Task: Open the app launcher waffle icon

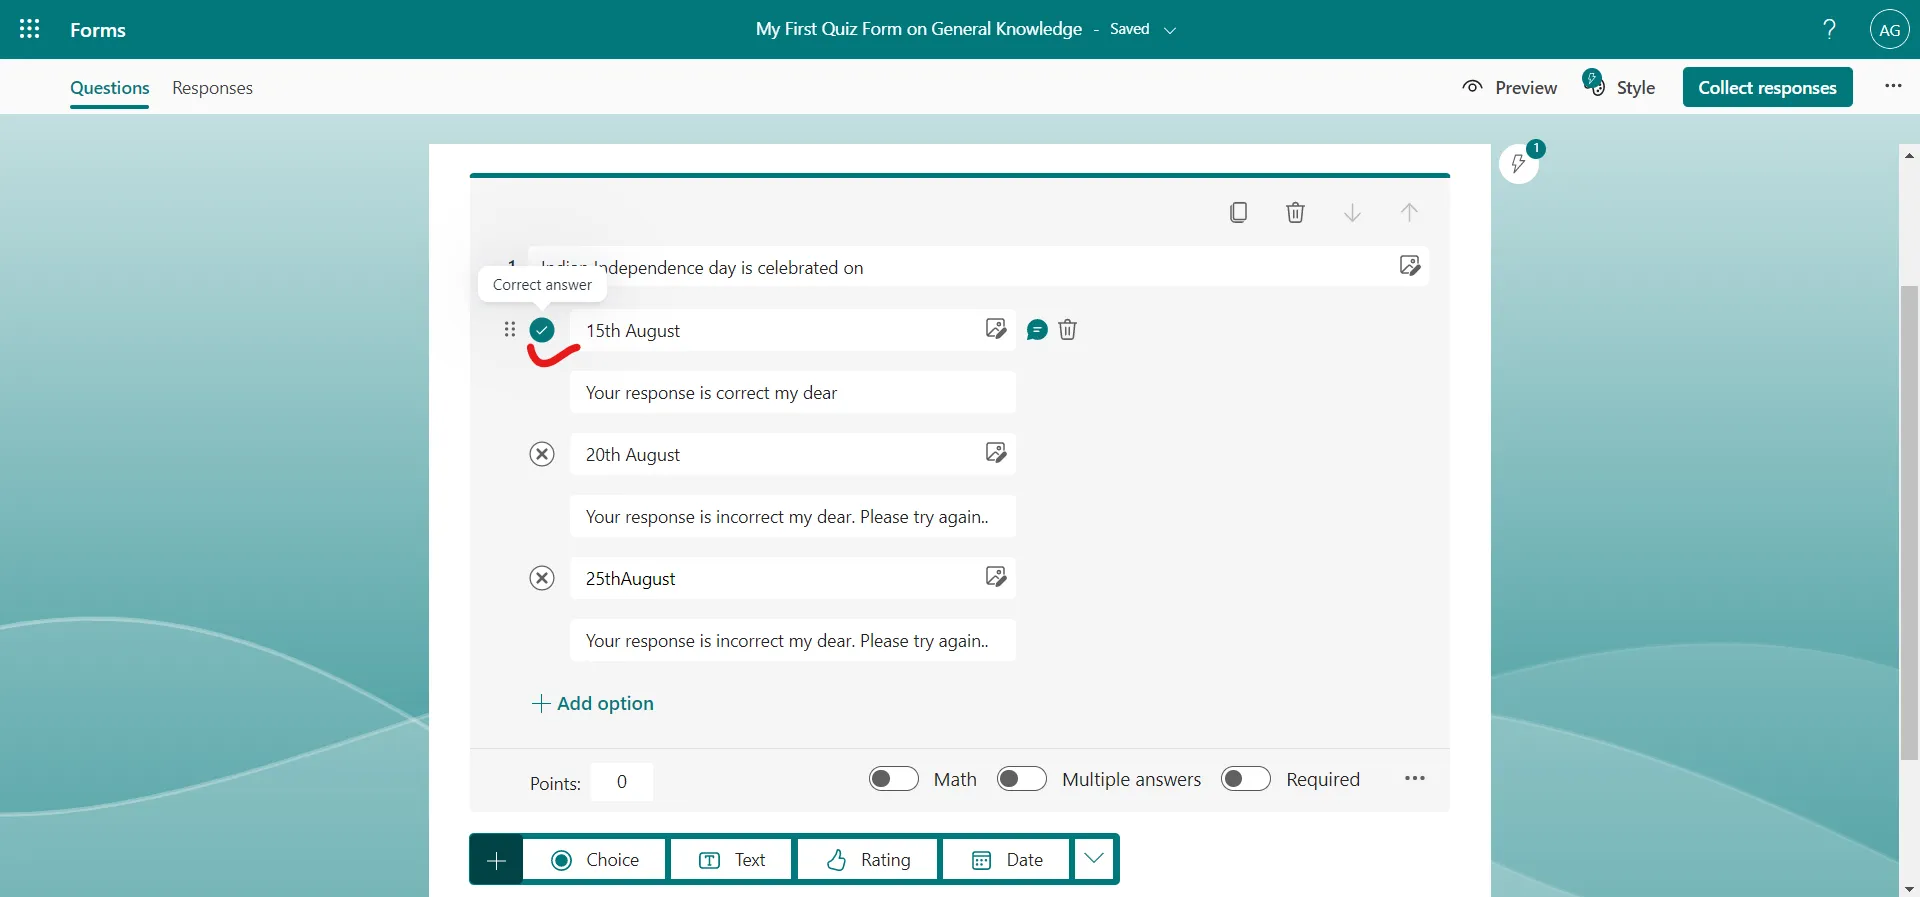Action: pos(30,29)
